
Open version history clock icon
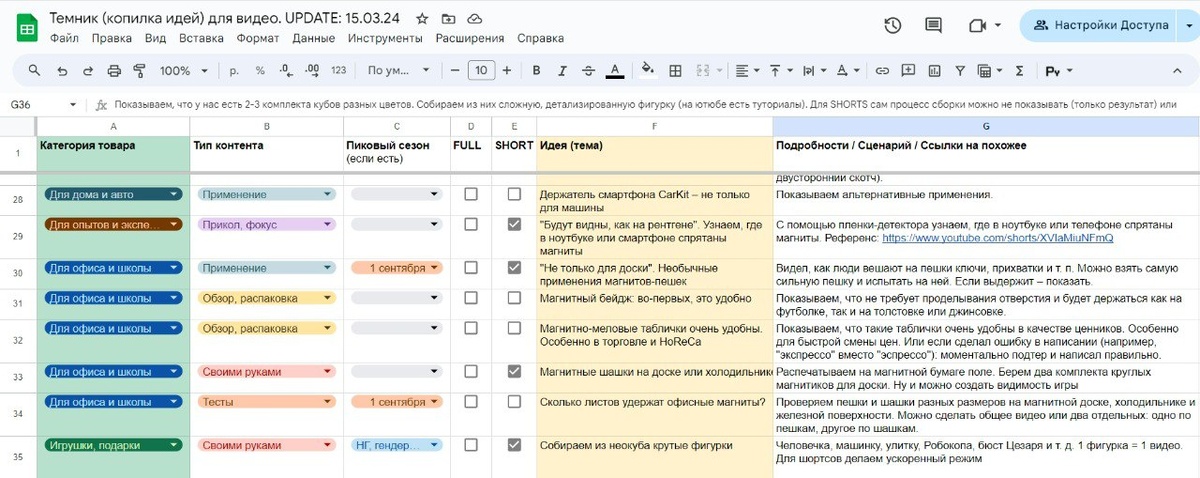click(893, 26)
